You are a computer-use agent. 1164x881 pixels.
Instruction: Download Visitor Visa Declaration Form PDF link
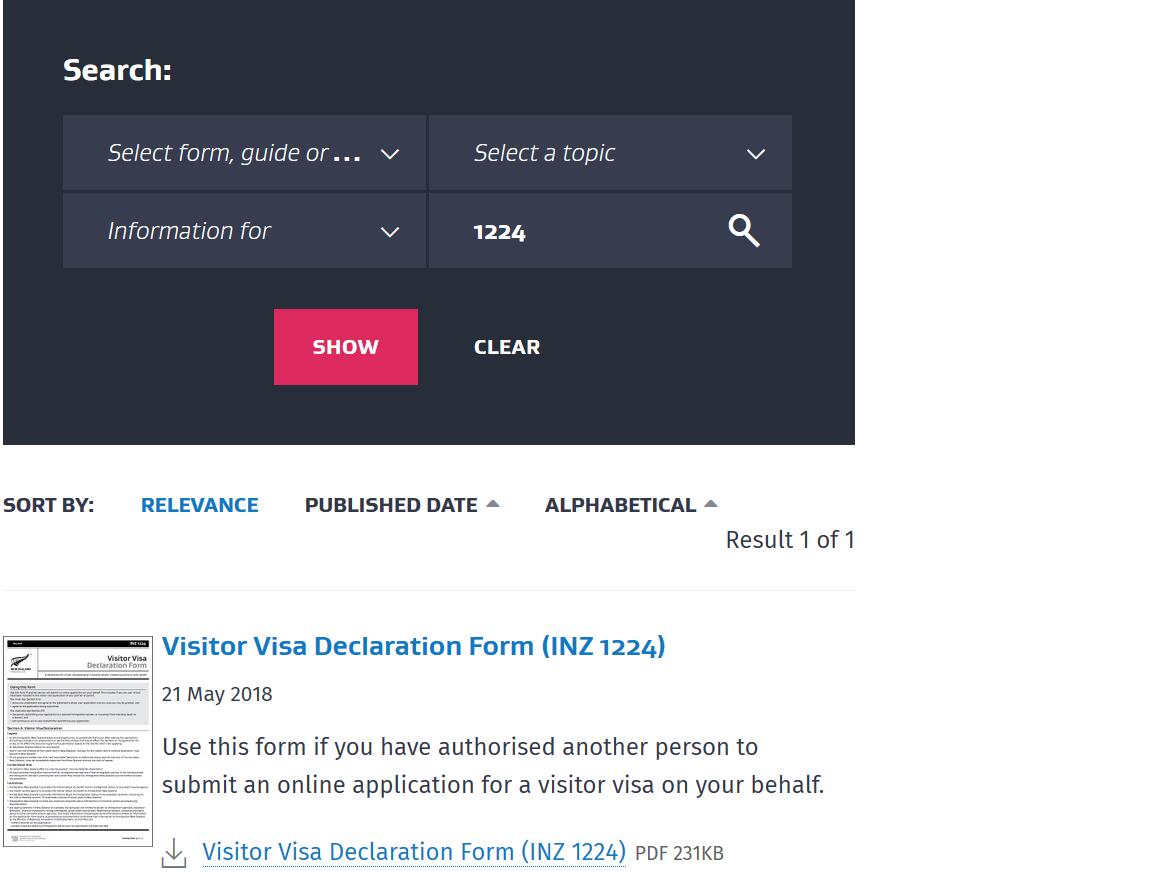tap(413, 852)
